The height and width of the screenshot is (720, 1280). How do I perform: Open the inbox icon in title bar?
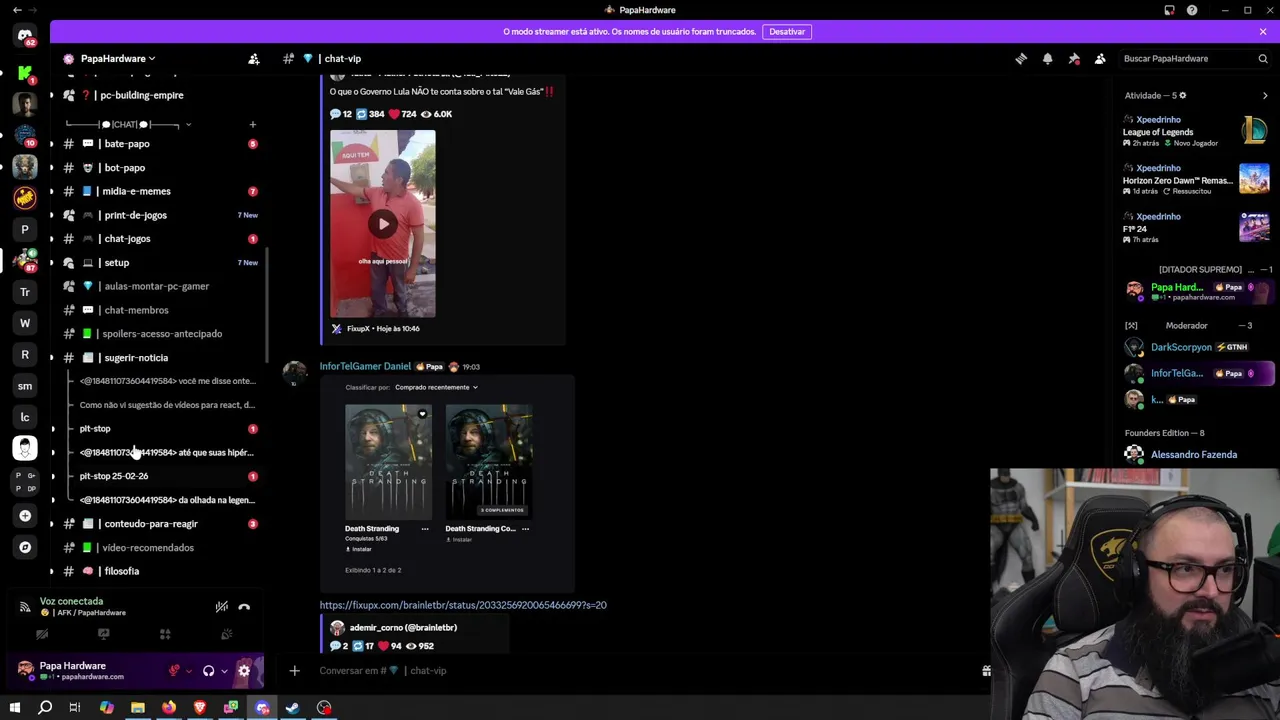pyautogui.click(x=1169, y=10)
